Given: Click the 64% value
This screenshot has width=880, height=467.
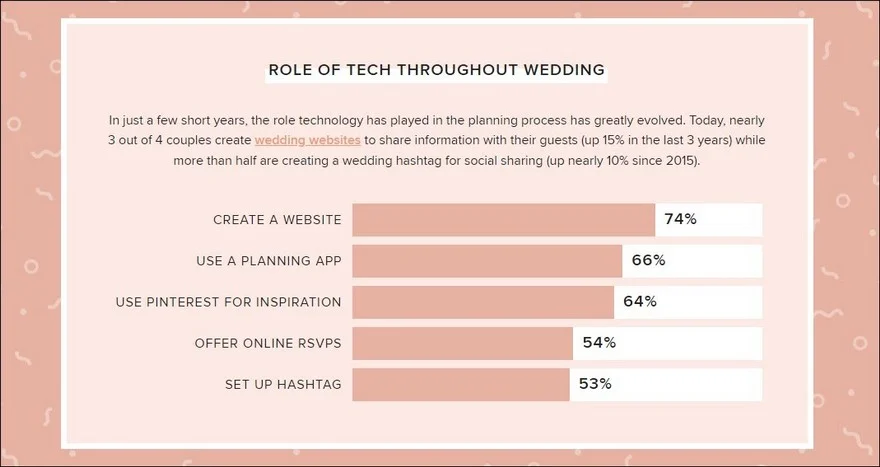Looking at the screenshot, I should pos(640,302).
